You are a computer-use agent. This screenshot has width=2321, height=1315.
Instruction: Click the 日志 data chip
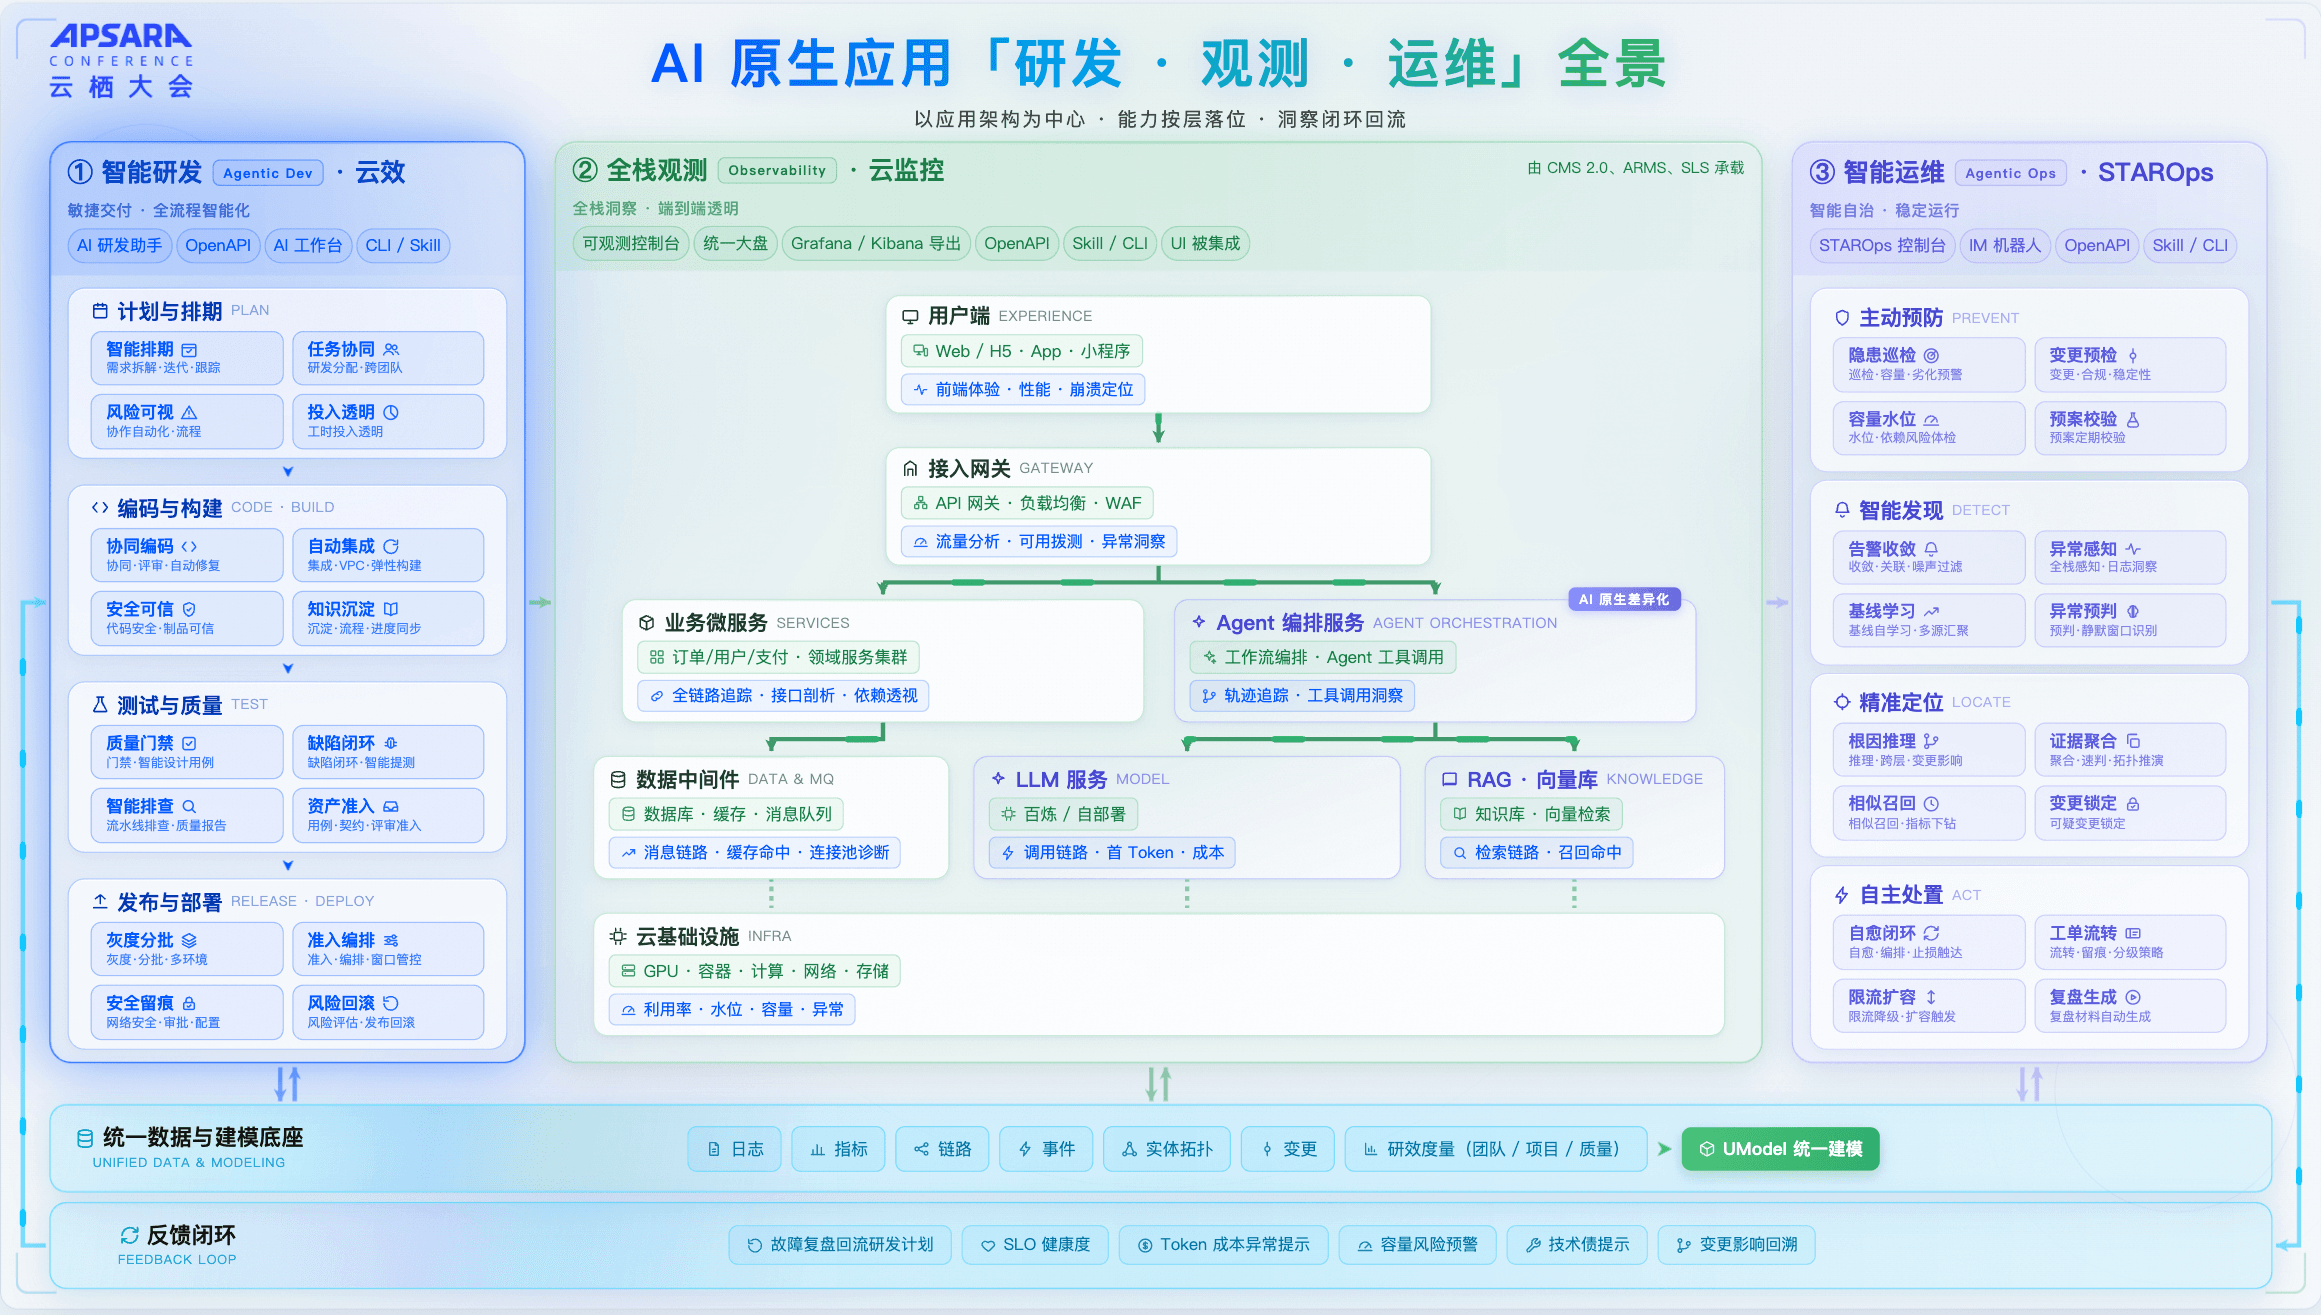tap(735, 1149)
